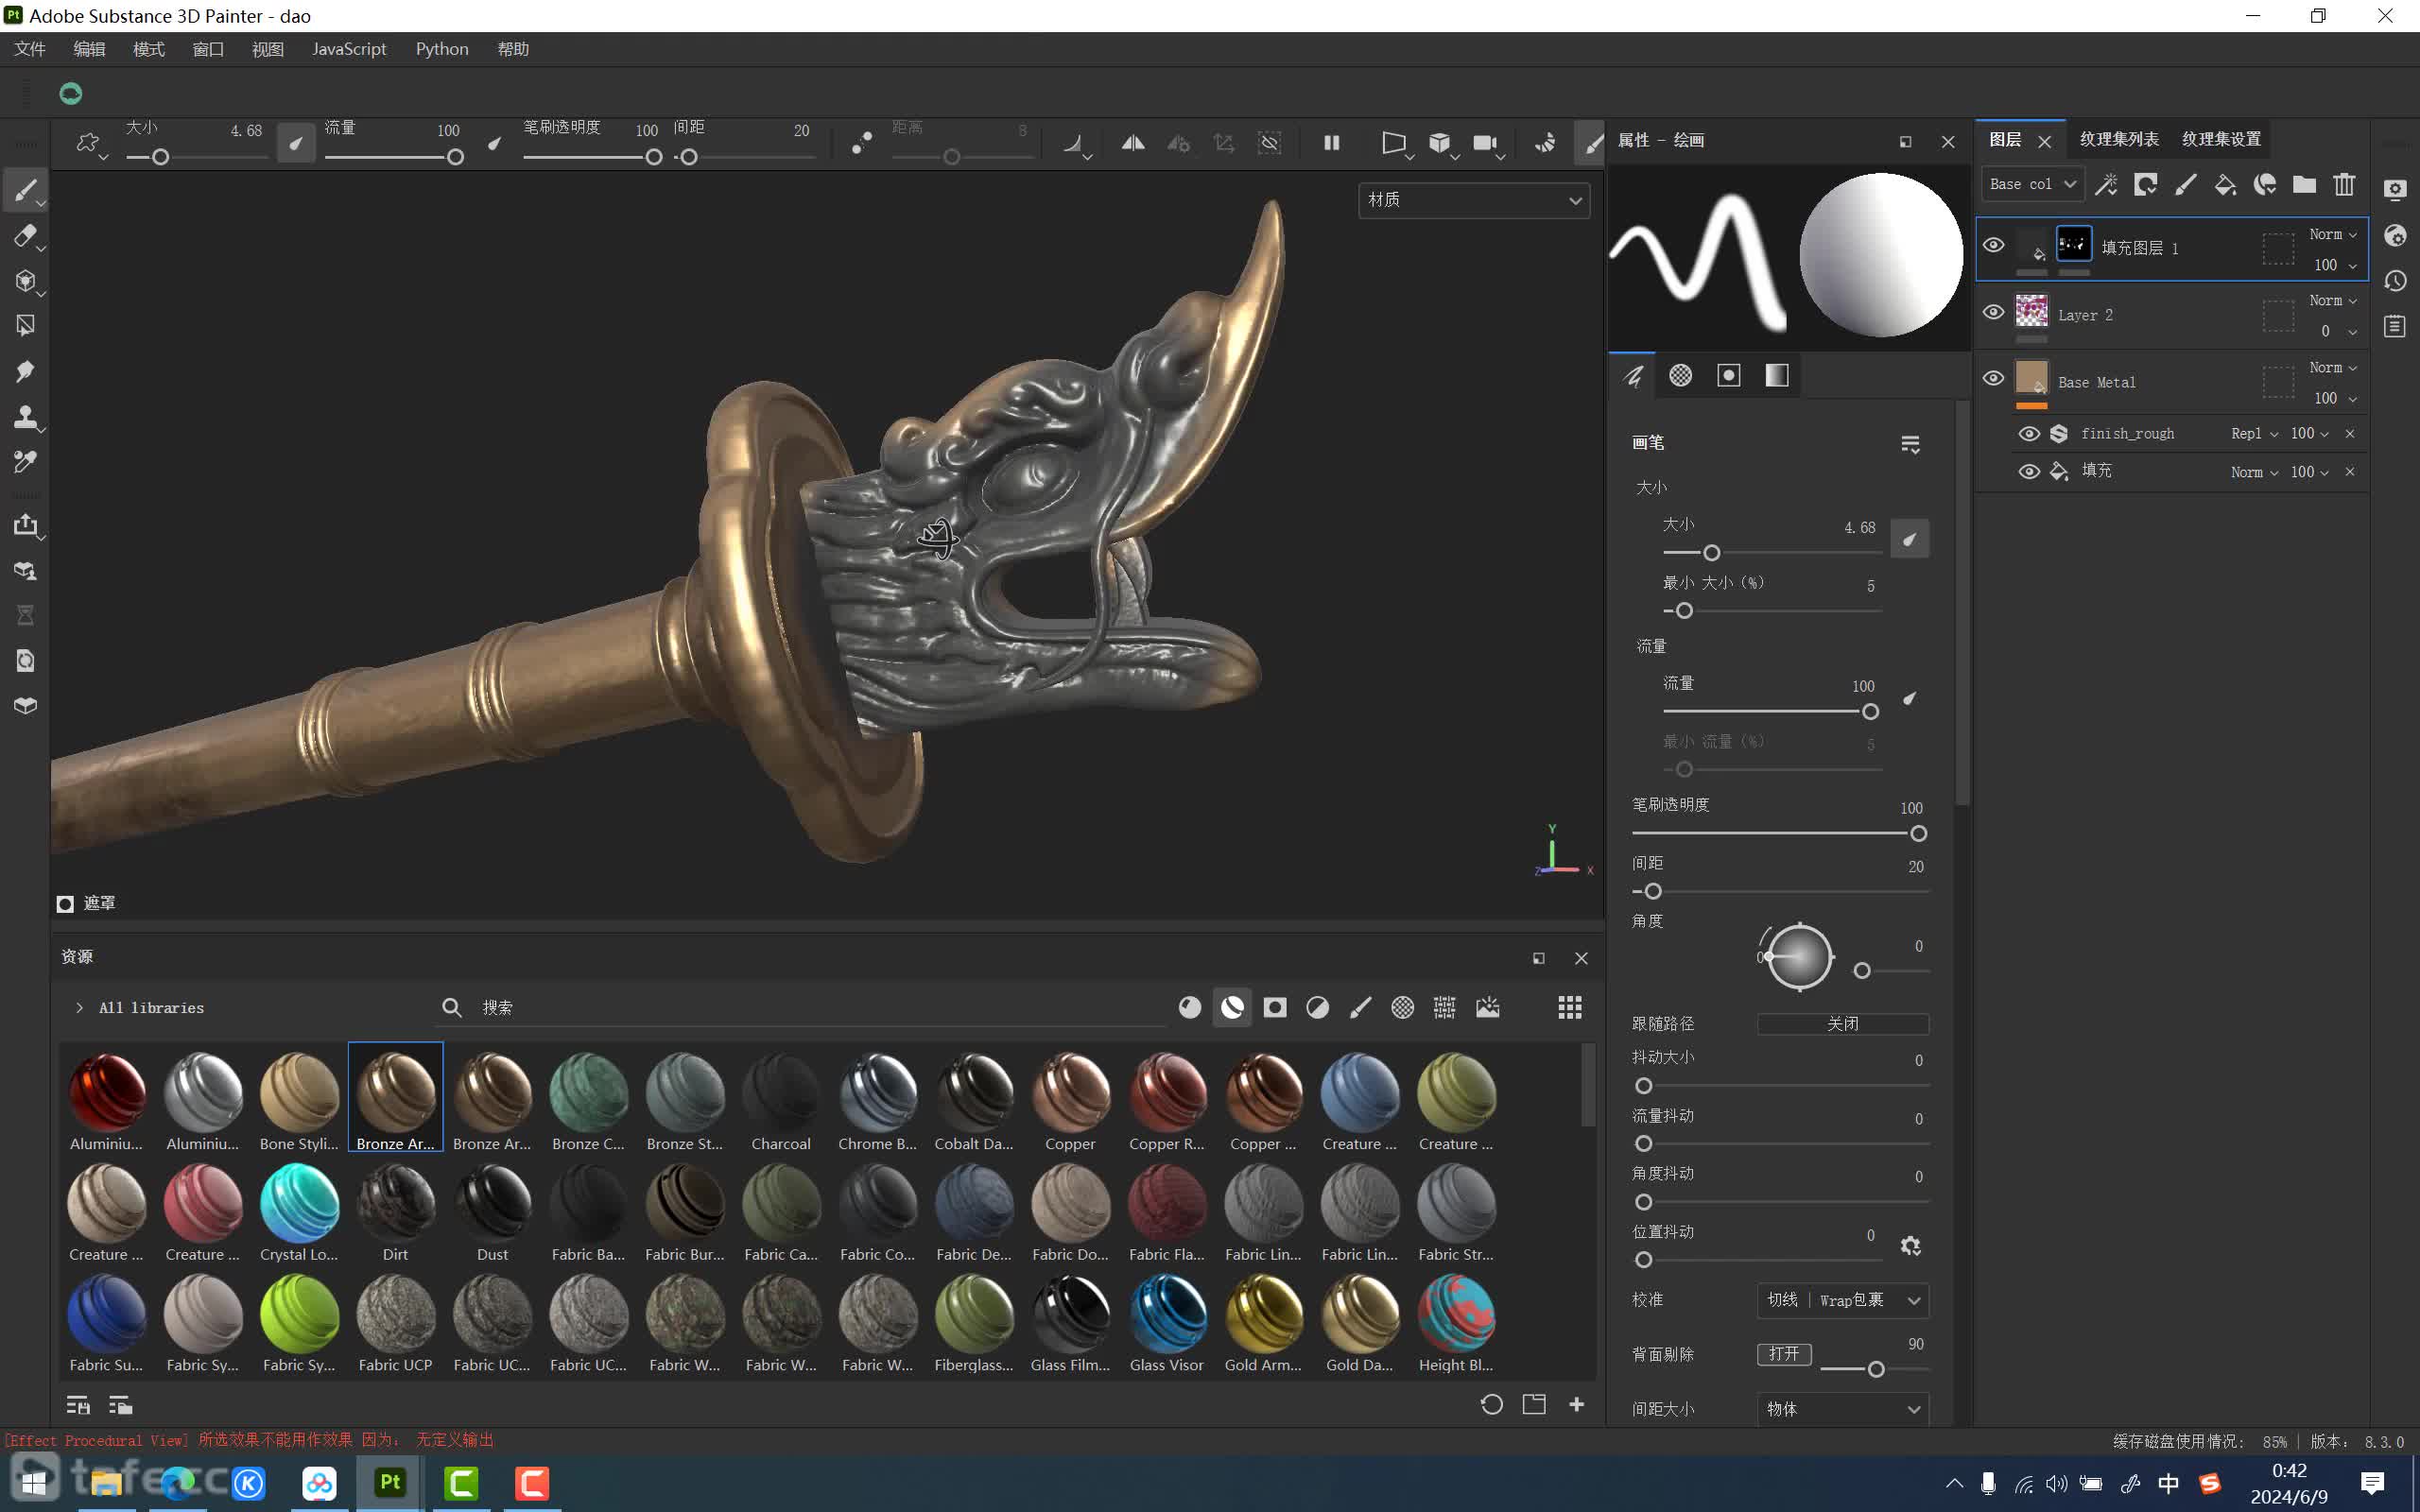Open the 校准 切线 Wrap包裹 dropdown

pos(1843,1300)
